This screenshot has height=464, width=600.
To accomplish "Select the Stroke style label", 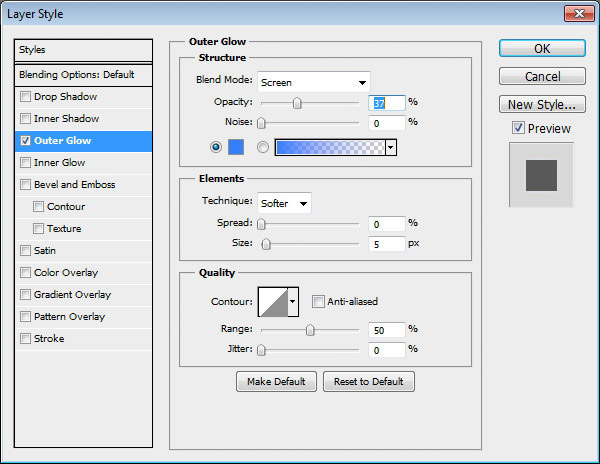I will [x=49, y=339].
